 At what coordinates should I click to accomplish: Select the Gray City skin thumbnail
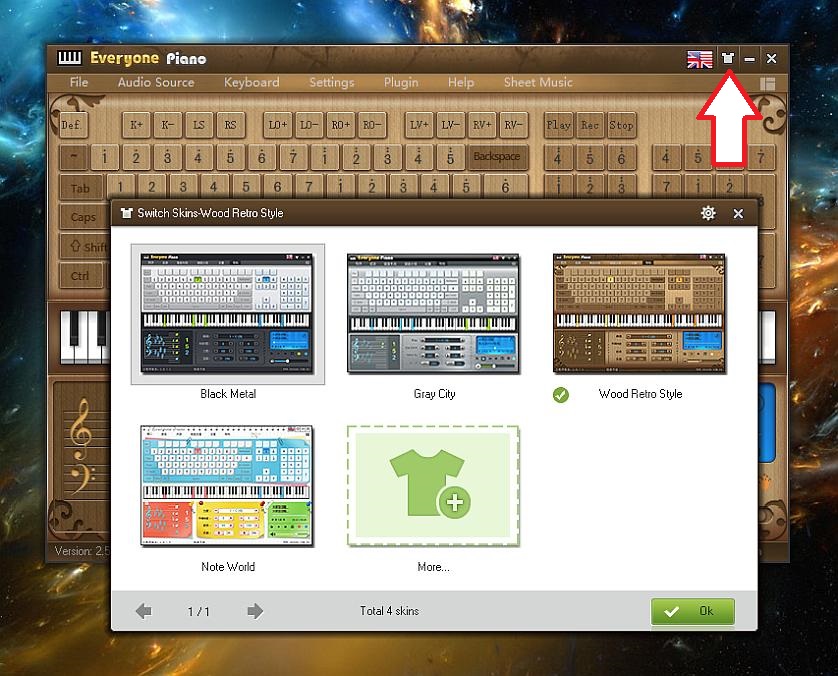433,314
